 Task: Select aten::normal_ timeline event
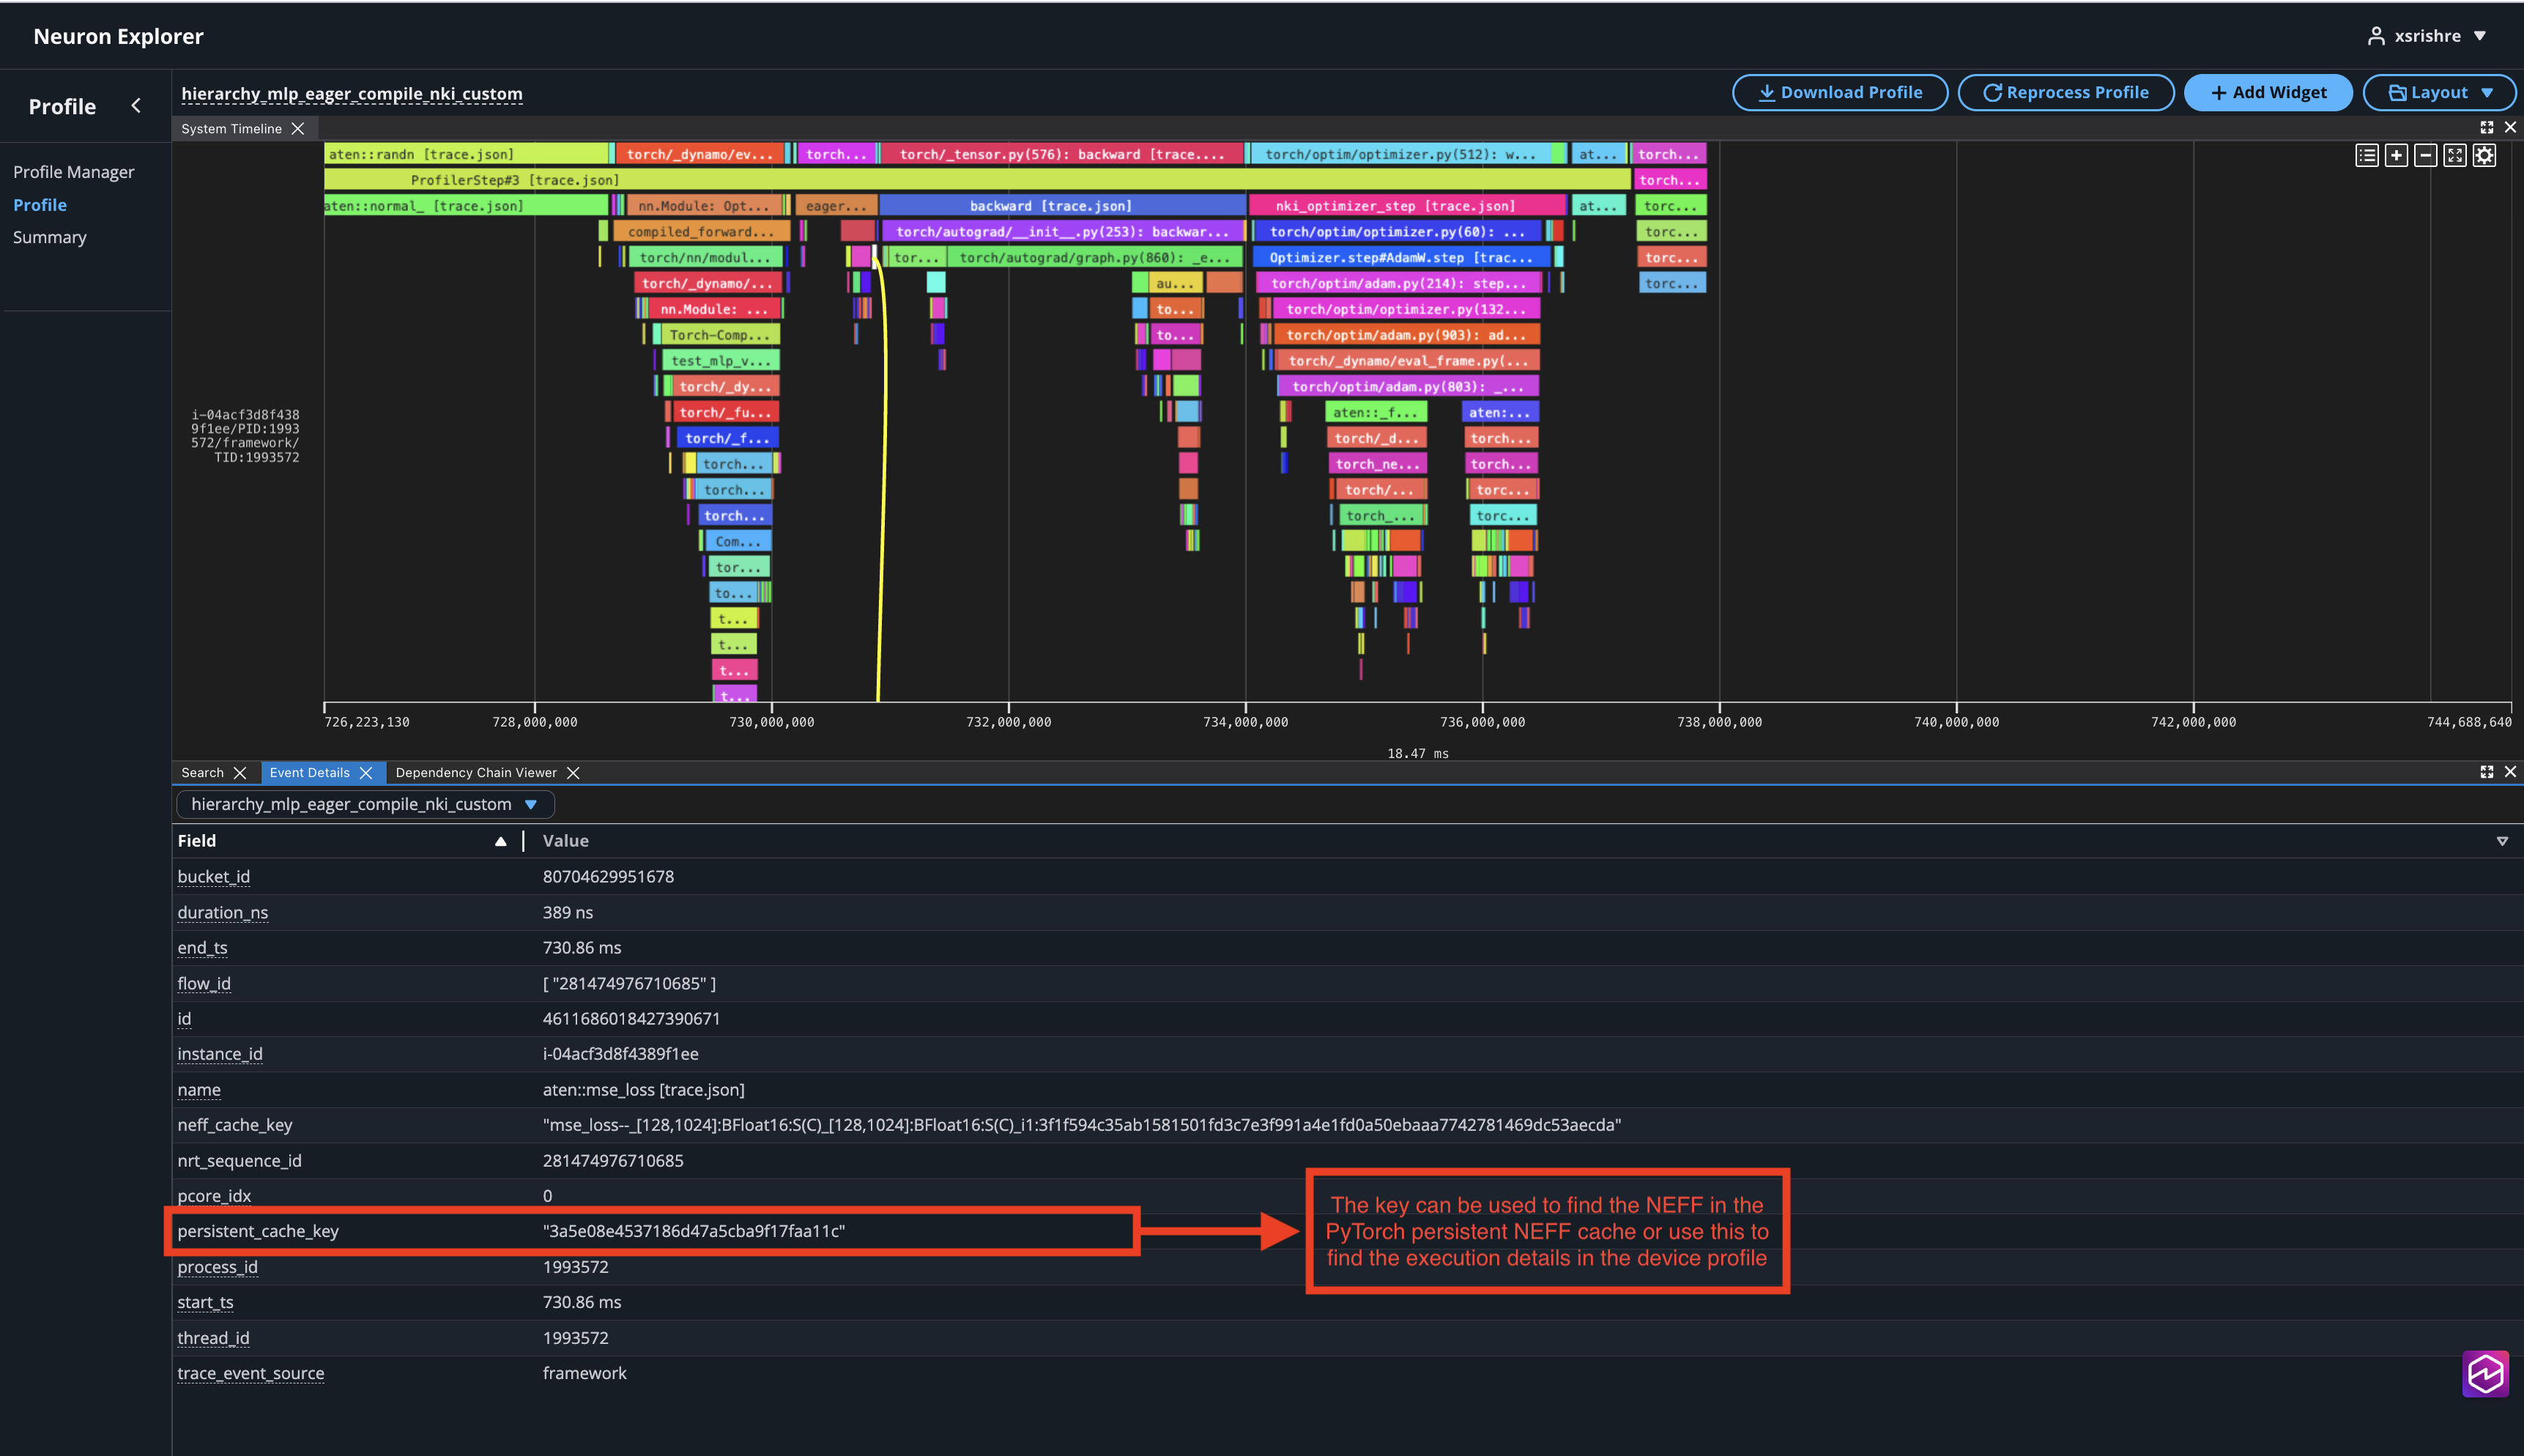click(466, 206)
